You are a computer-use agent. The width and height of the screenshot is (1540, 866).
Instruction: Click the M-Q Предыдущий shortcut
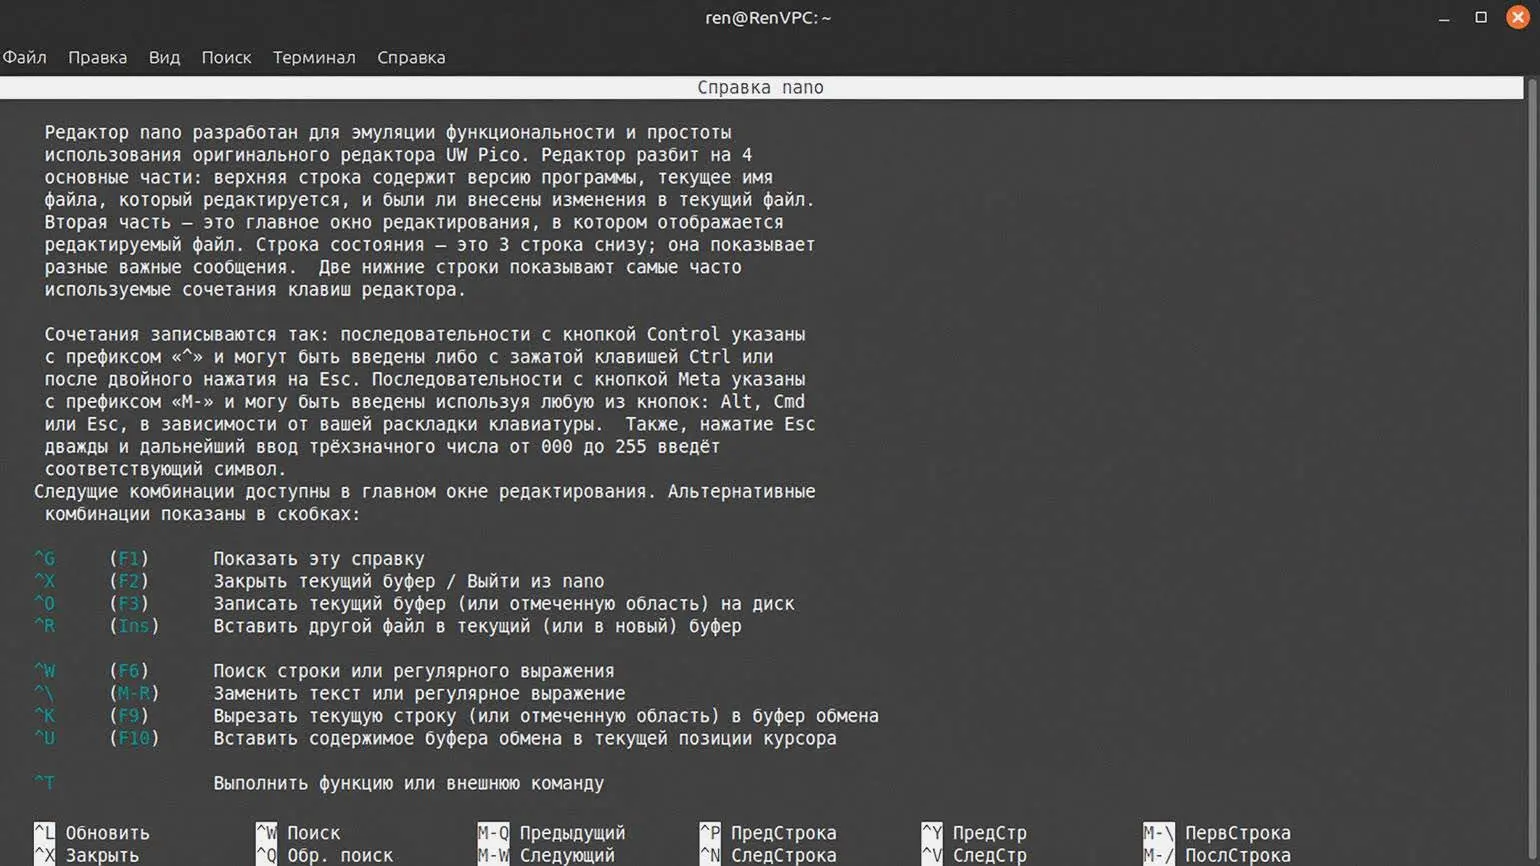click(551, 833)
